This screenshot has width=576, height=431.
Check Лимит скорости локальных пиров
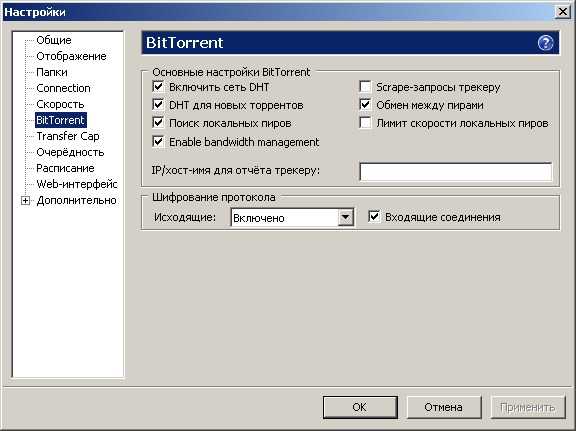pyautogui.click(x=365, y=123)
